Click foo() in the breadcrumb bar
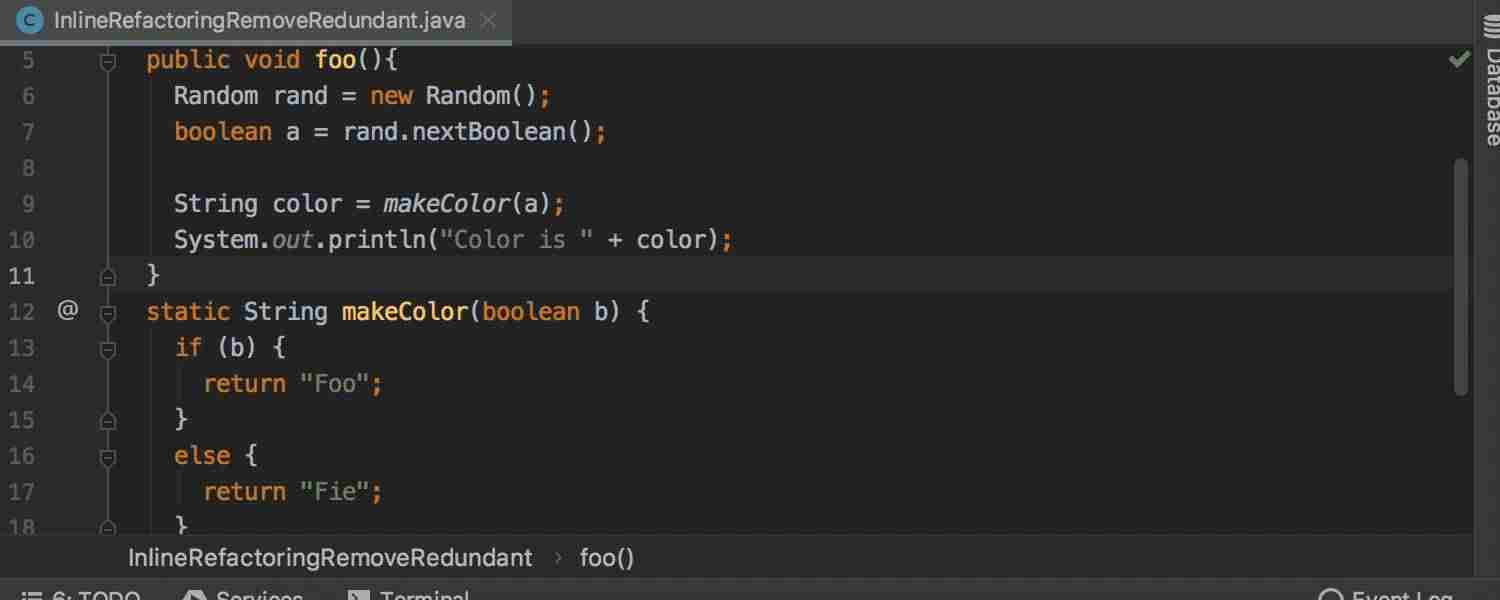 click(607, 558)
